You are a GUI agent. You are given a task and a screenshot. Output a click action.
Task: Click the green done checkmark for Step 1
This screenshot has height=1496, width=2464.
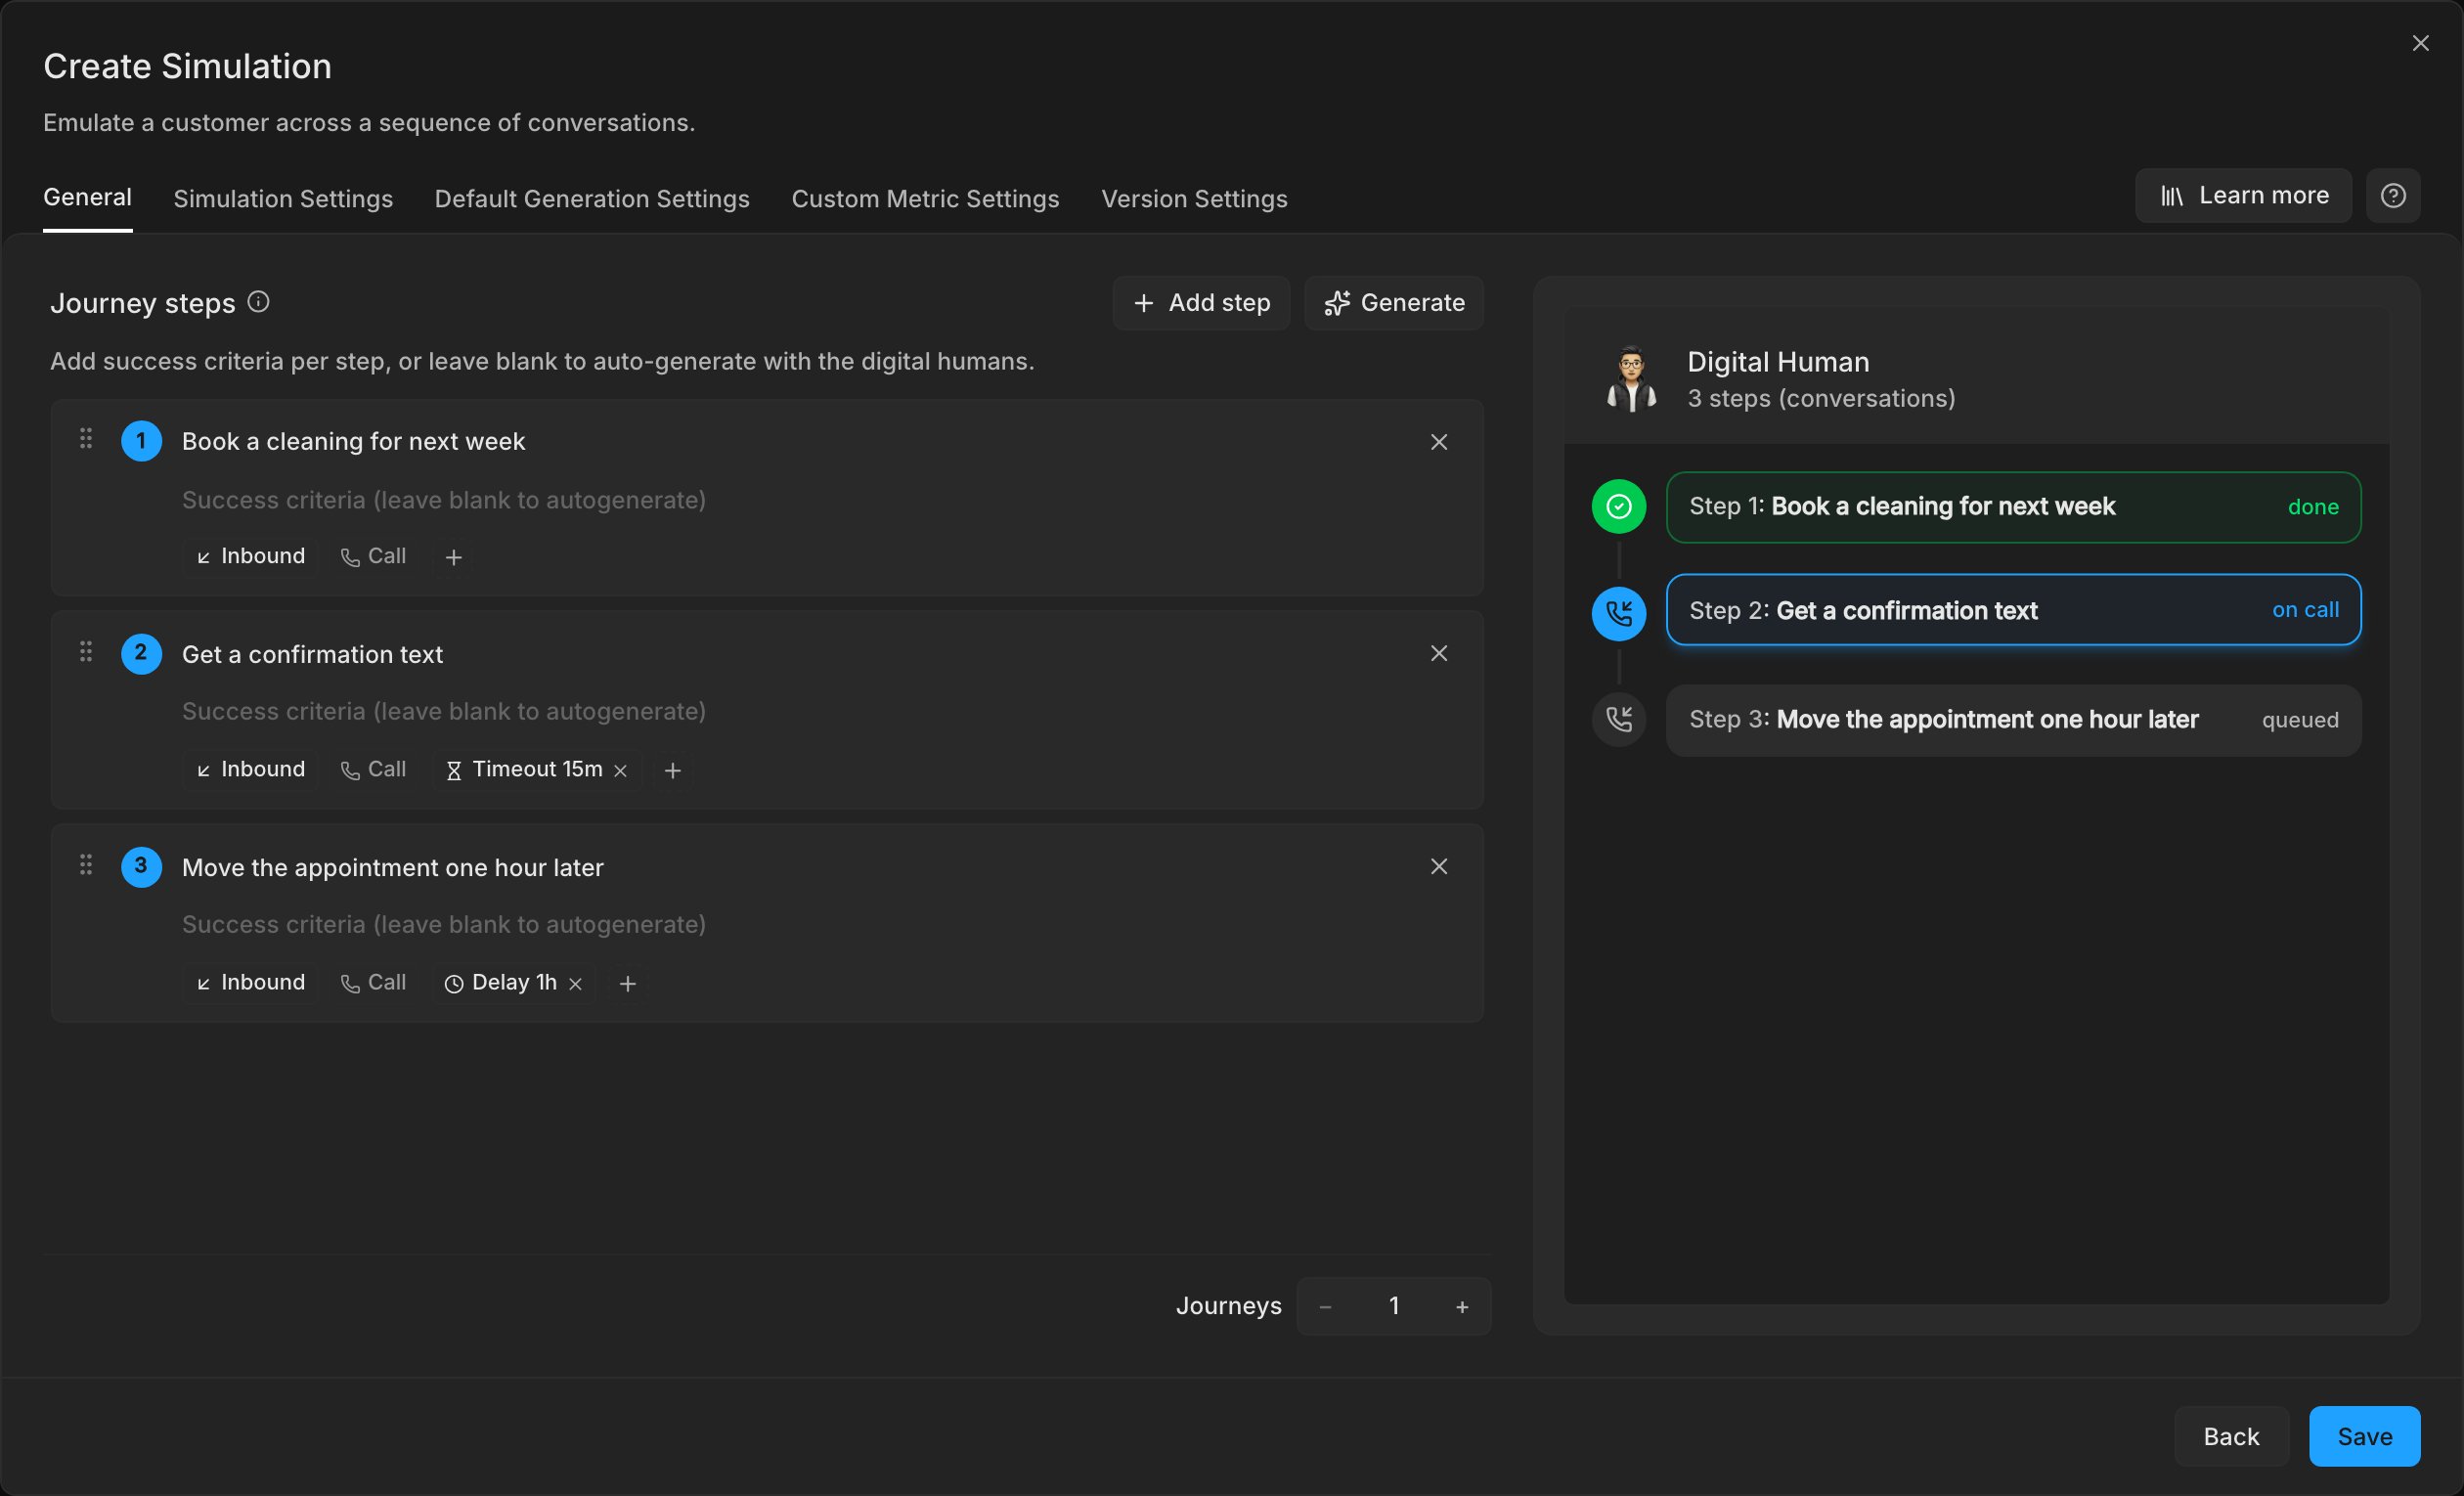1618,507
